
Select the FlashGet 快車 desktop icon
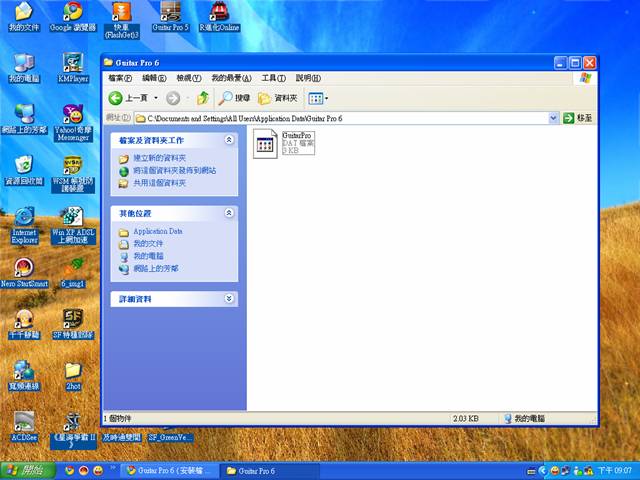[x=122, y=20]
